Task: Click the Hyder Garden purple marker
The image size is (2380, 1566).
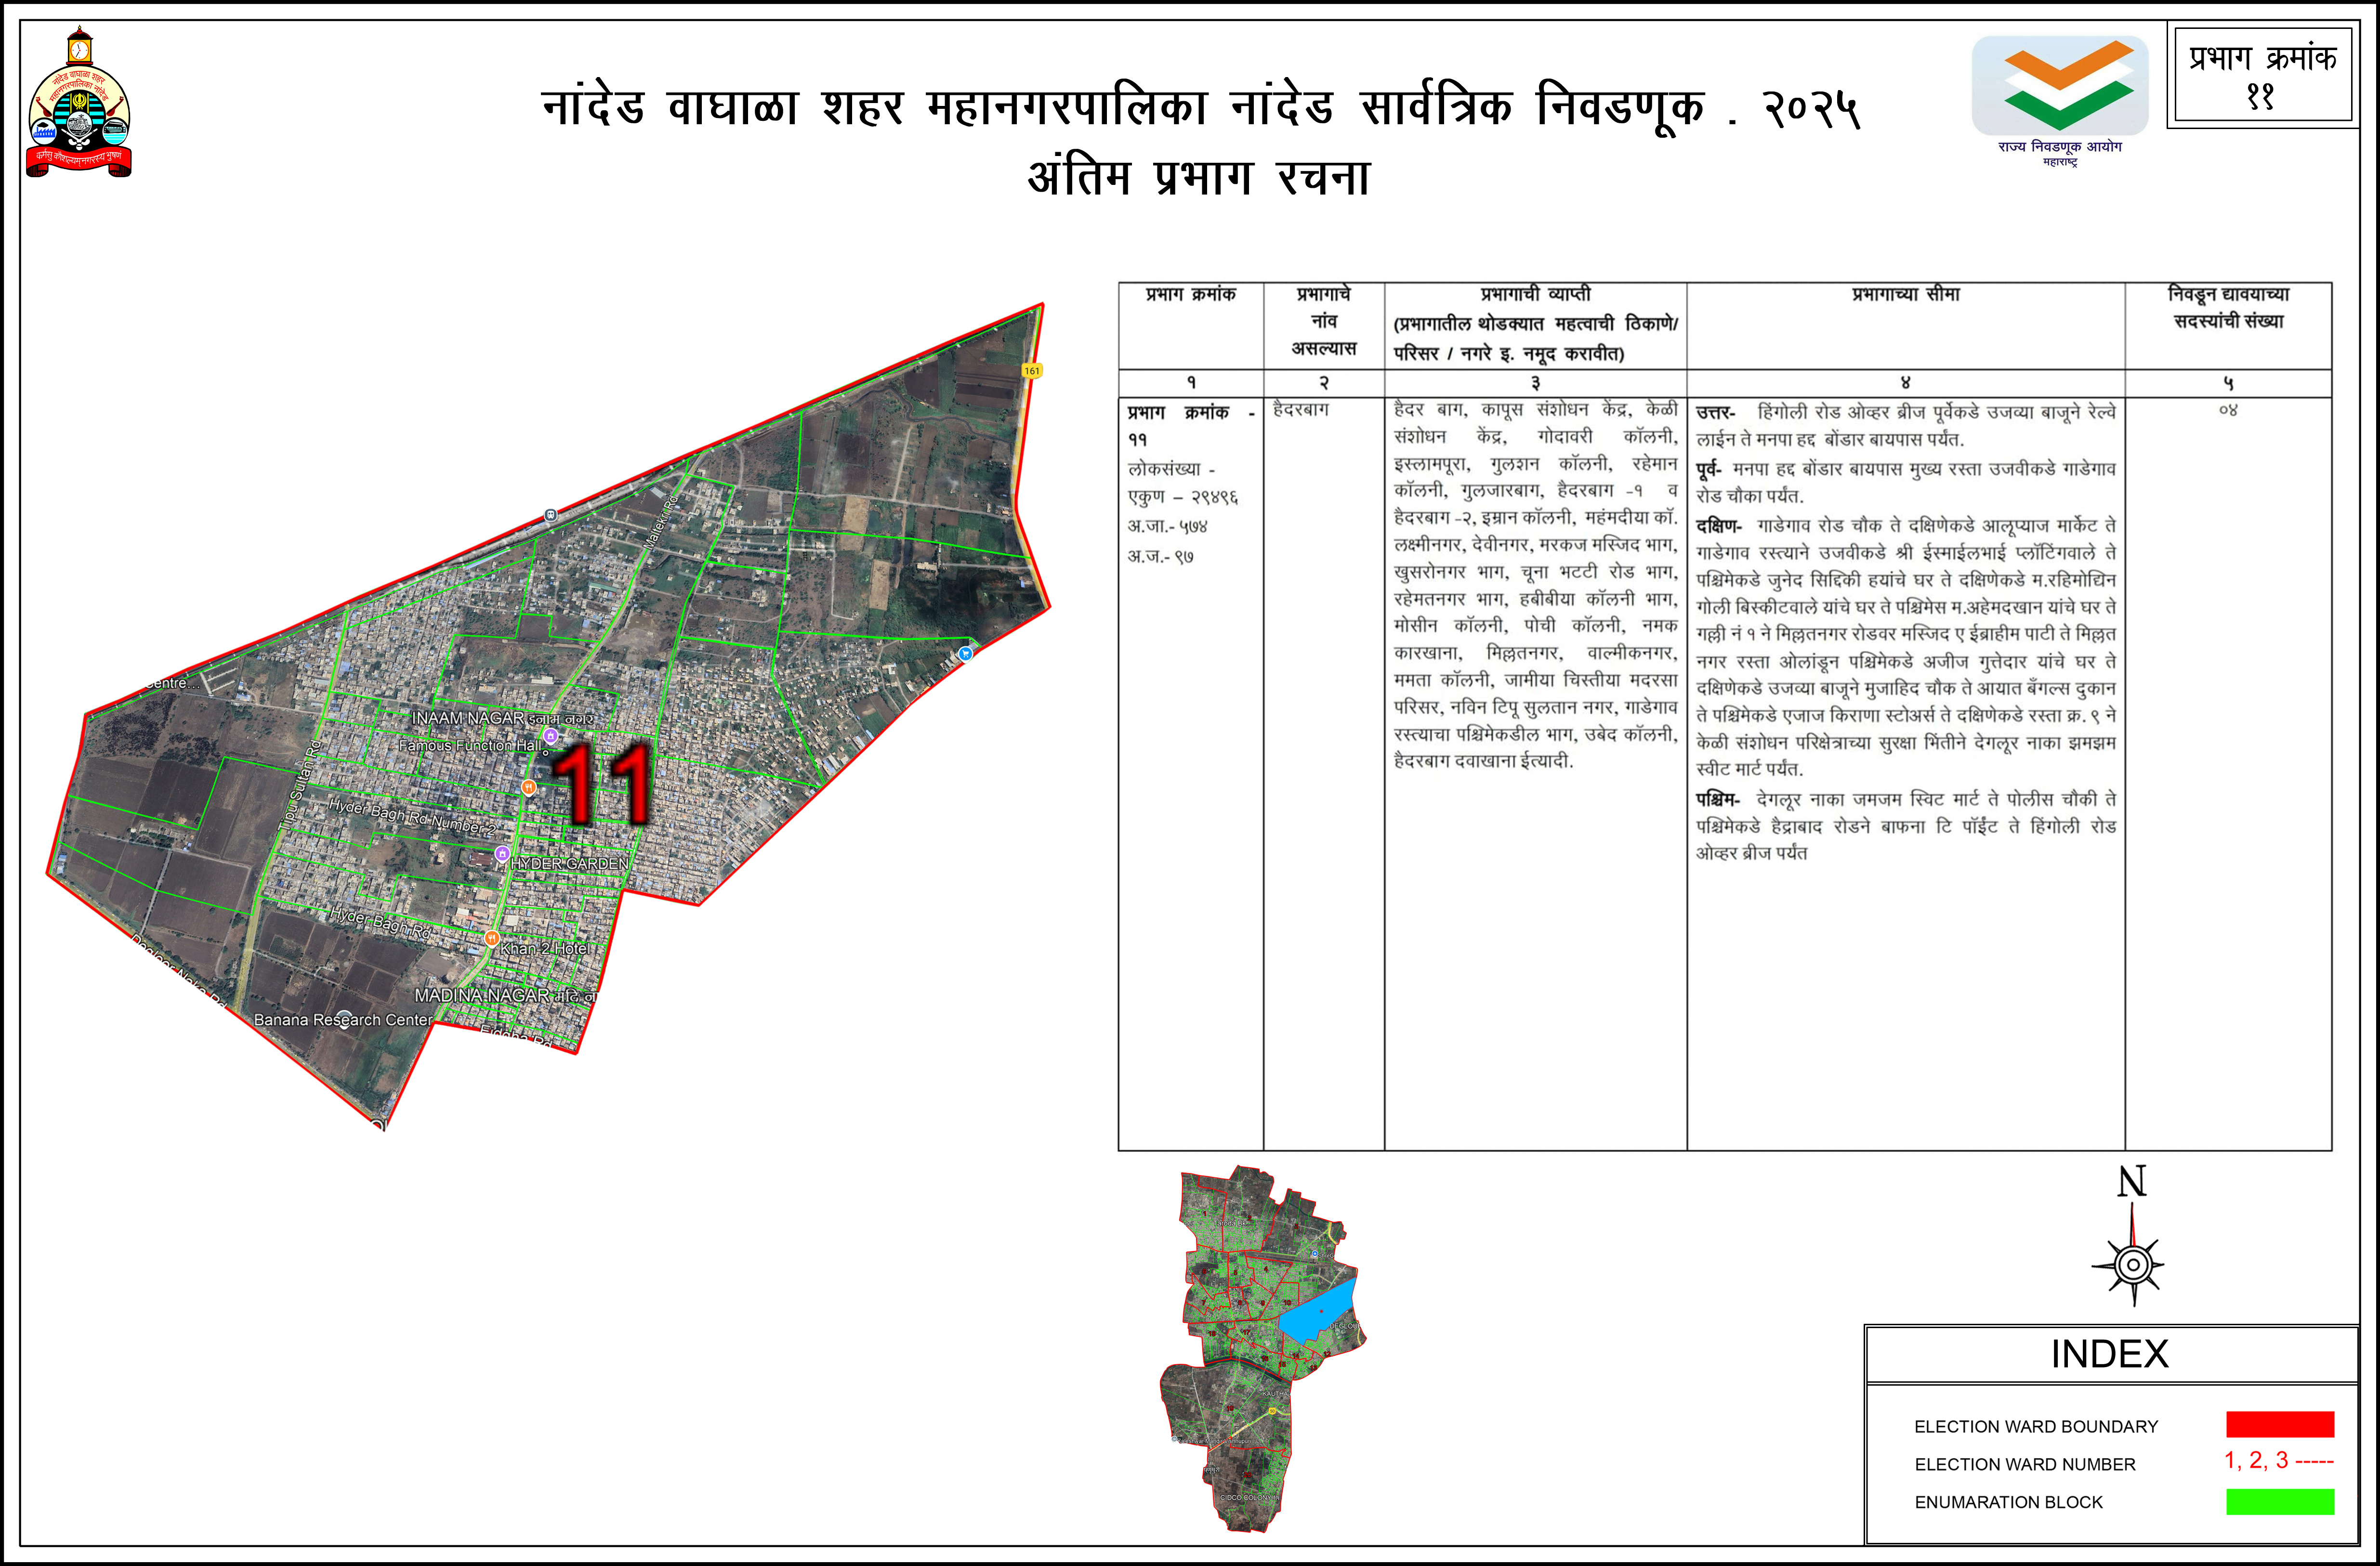Action: coord(502,854)
